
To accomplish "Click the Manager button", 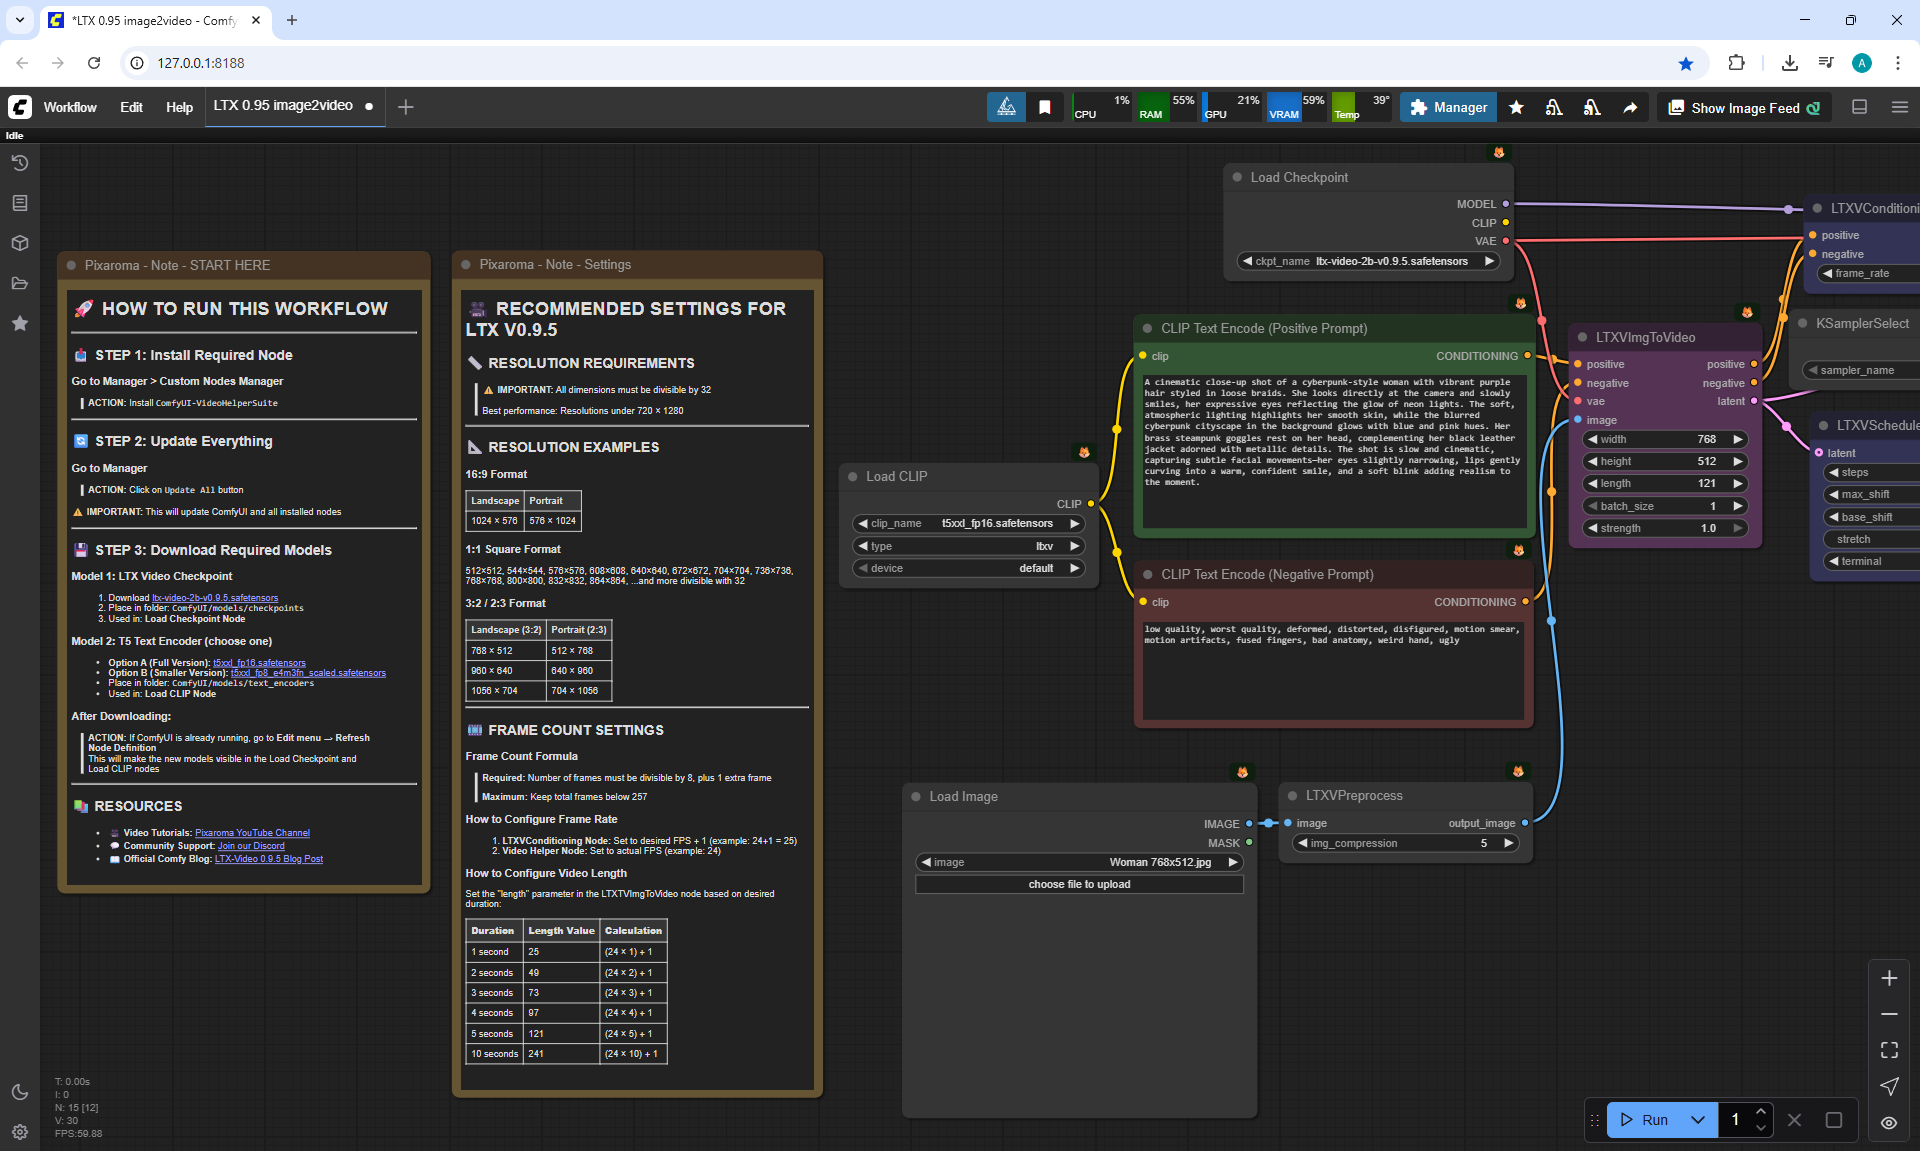I will [x=1448, y=107].
